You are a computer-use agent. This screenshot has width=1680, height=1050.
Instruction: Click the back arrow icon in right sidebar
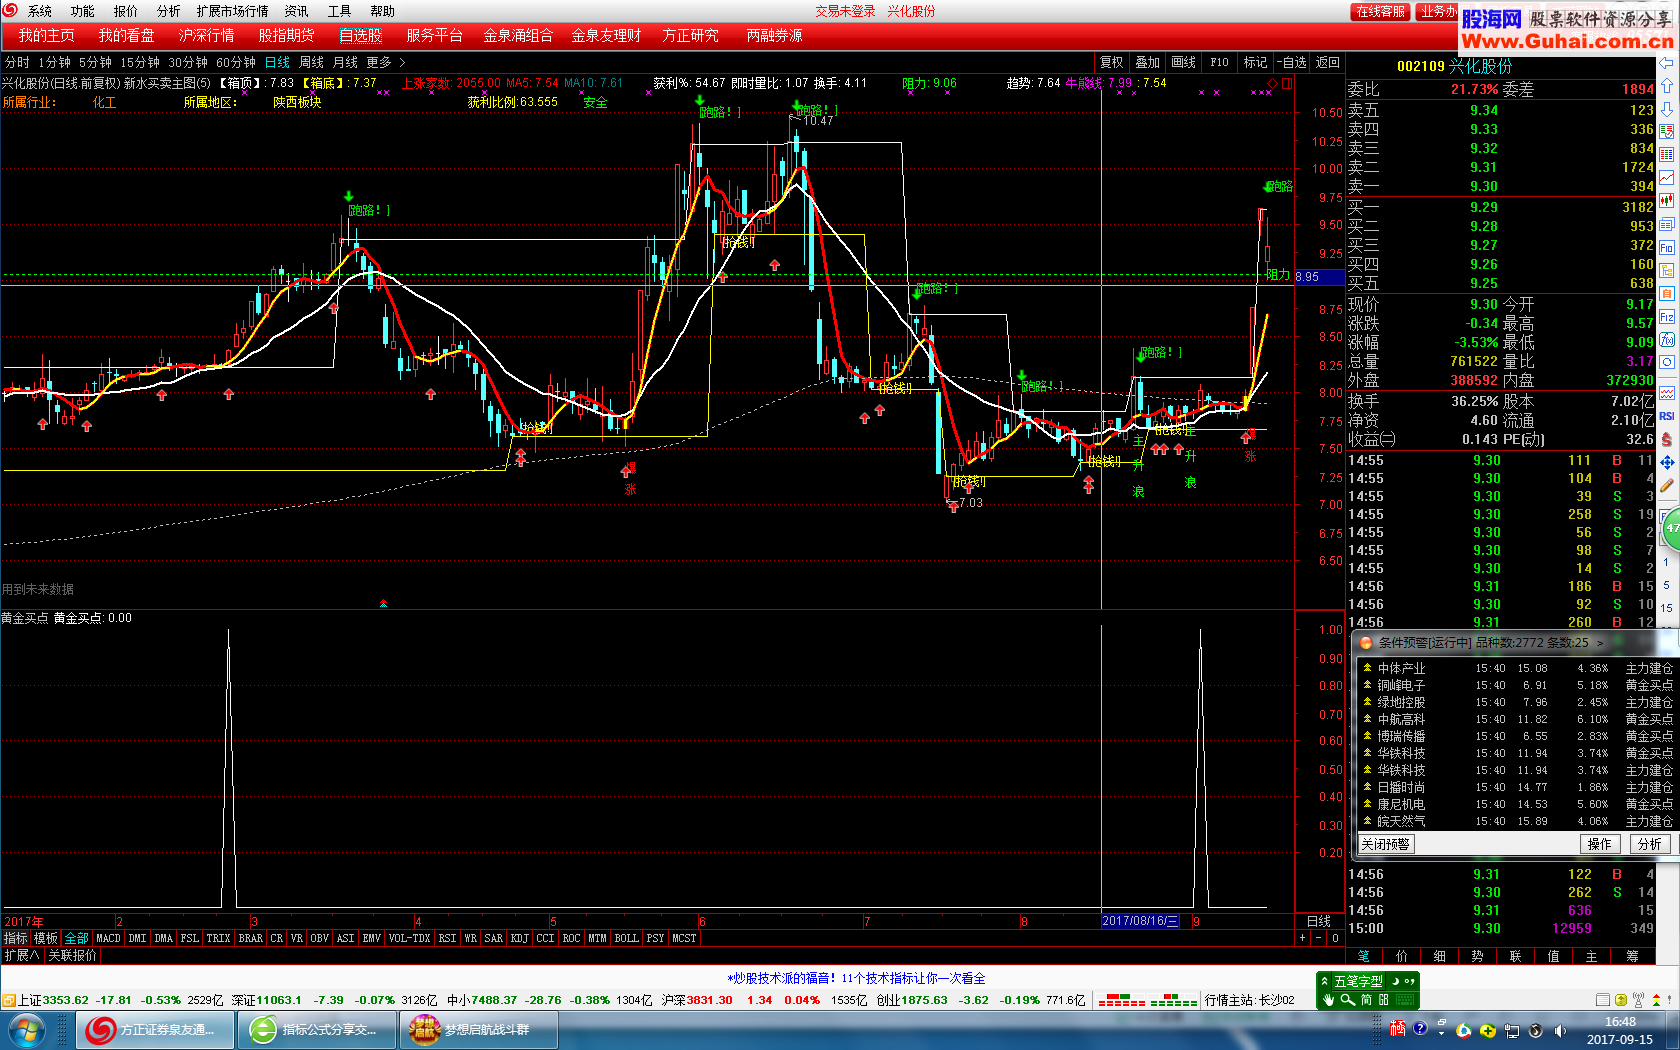pyautogui.click(x=1667, y=63)
